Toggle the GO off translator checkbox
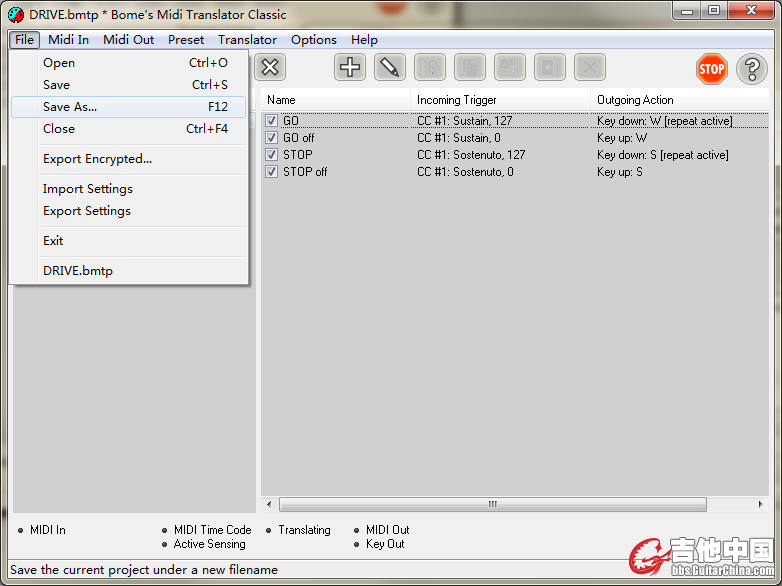782x586 pixels. [x=272, y=138]
